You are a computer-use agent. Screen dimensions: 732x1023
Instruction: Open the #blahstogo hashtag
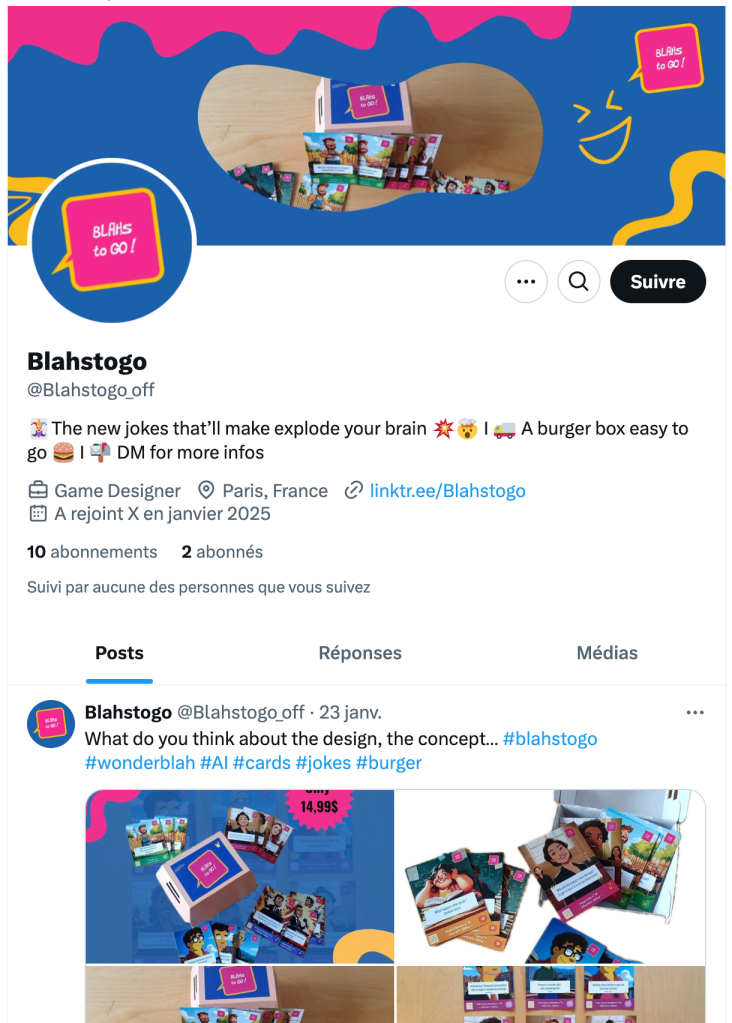pos(550,739)
